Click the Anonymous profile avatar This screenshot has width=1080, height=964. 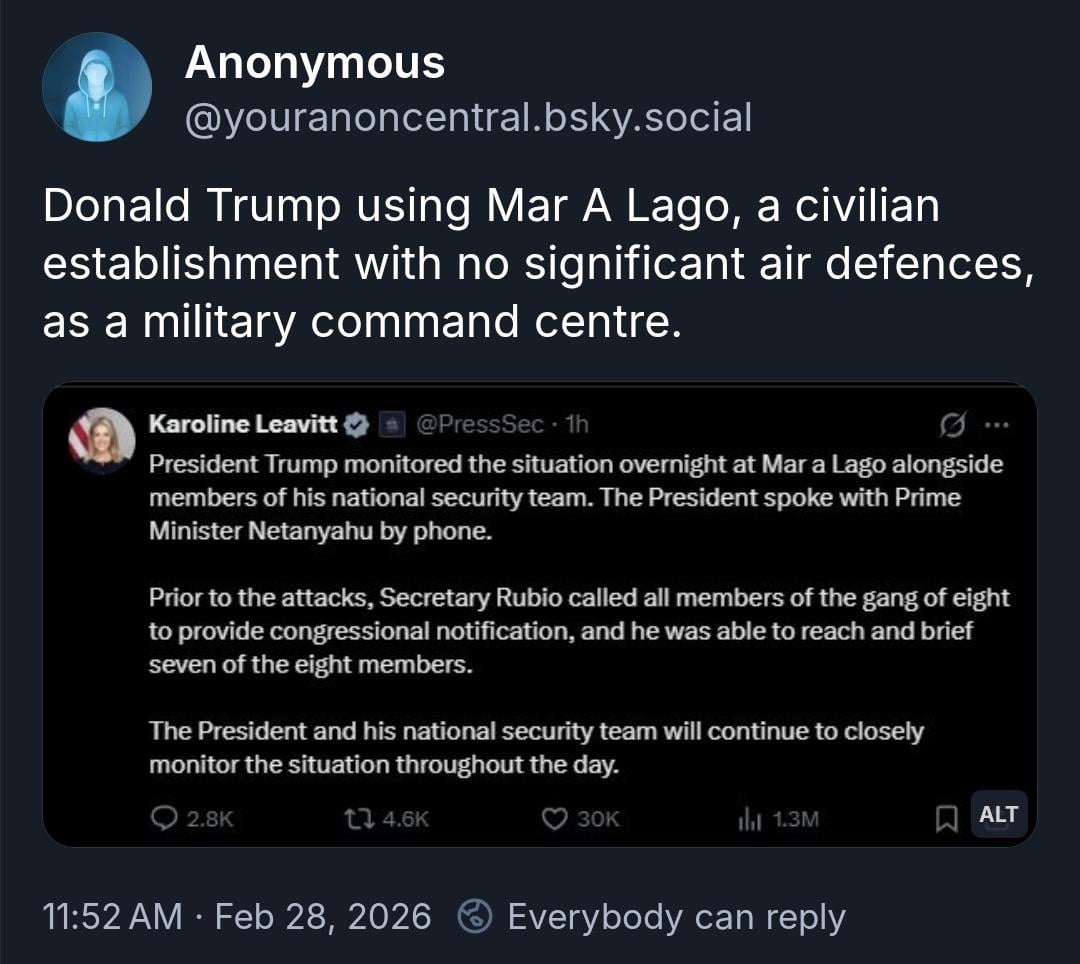coord(97,87)
